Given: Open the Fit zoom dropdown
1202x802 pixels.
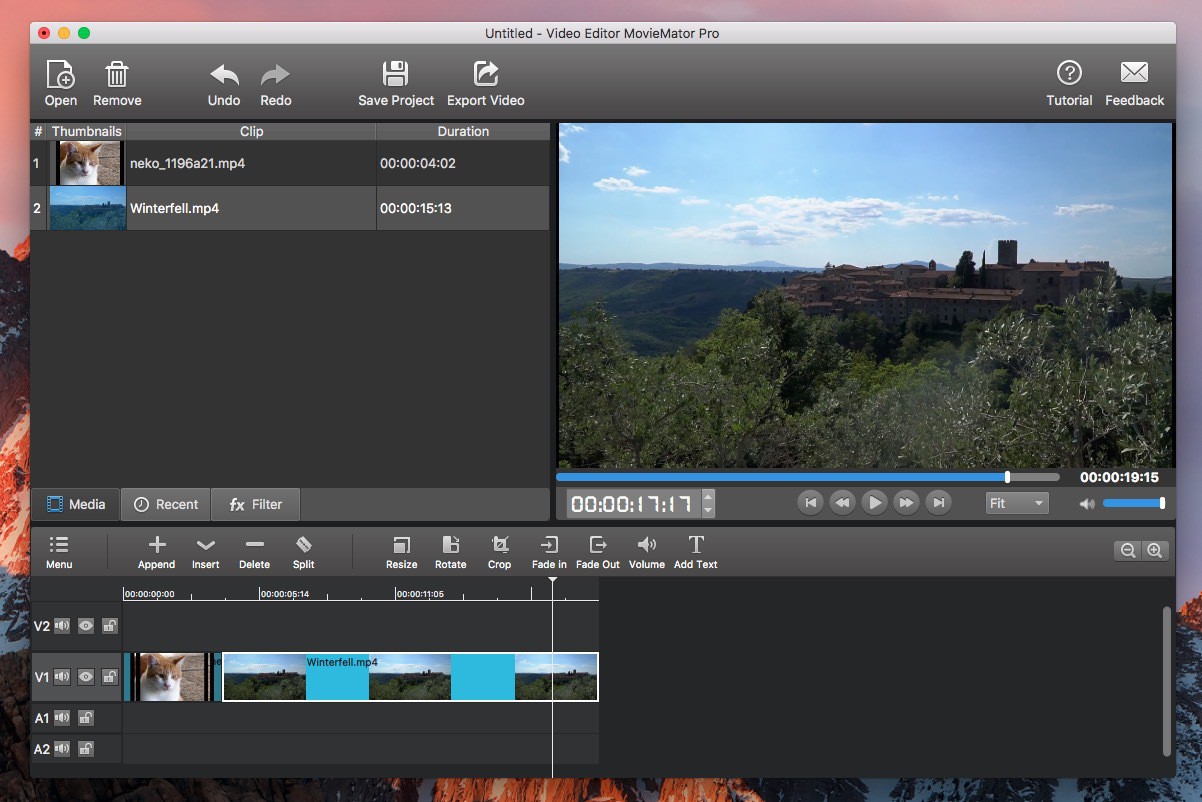Looking at the screenshot, I should pos(1016,503).
